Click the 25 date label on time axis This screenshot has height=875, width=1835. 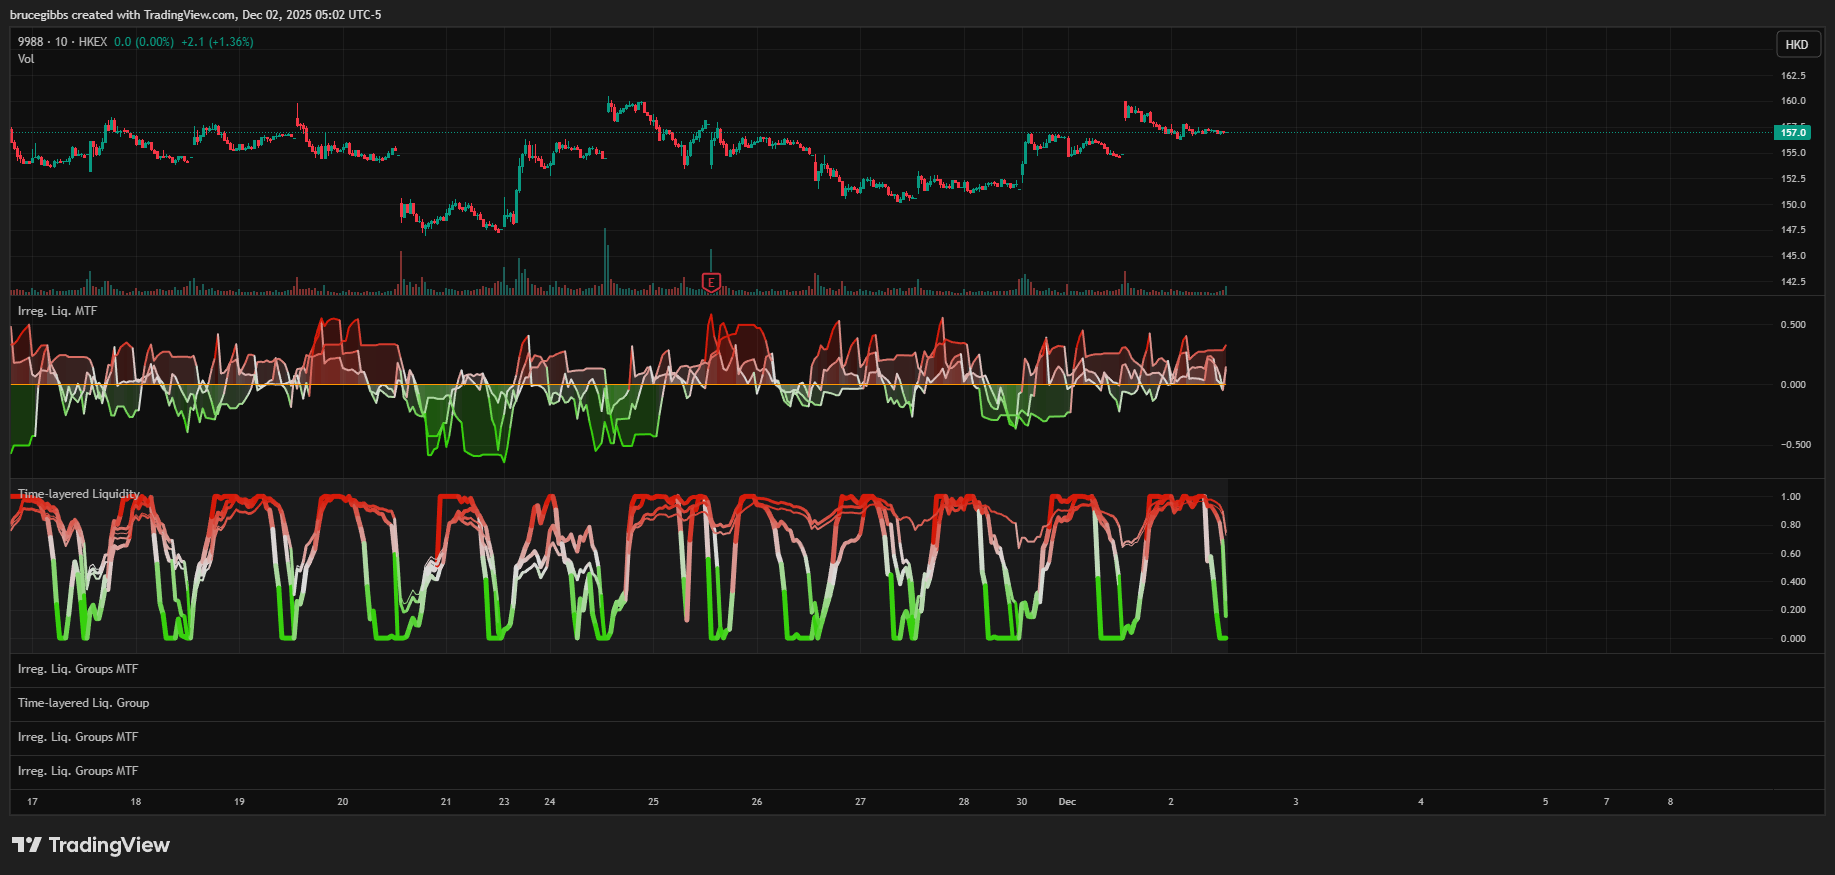point(653,802)
